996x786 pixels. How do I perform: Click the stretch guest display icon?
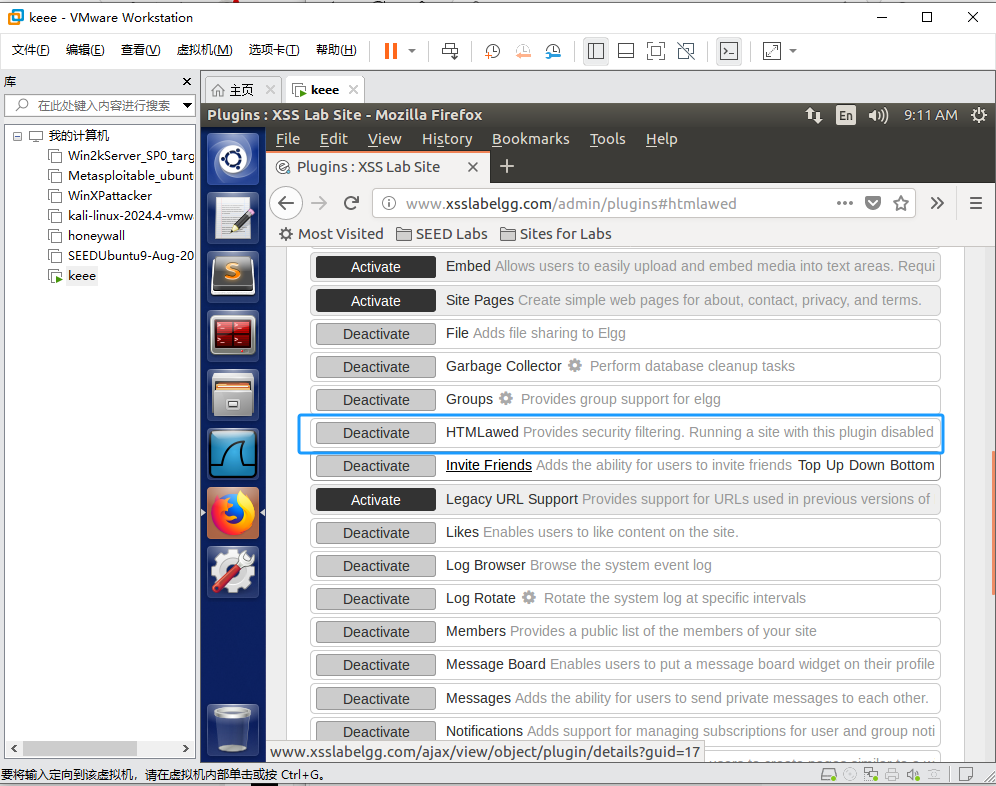click(x=772, y=51)
